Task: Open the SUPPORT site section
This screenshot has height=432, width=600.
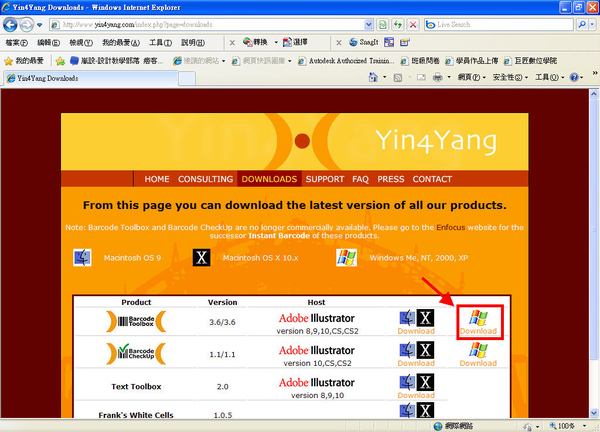Action: pos(325,179)
